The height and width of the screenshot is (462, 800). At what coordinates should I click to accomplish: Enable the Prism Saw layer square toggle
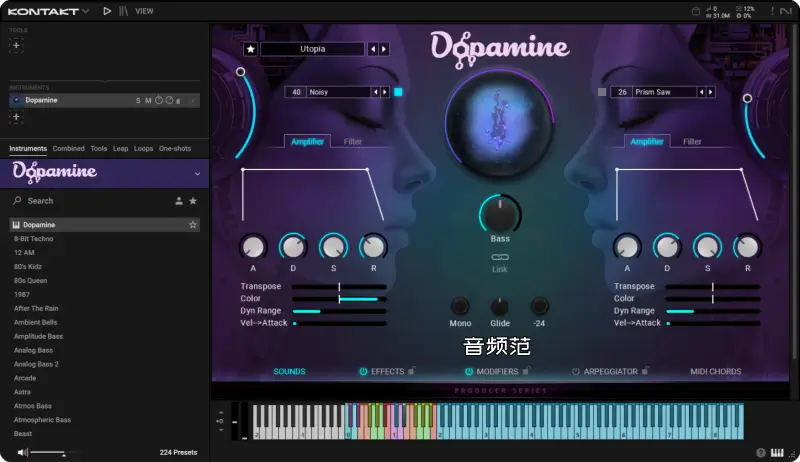pyautogui.click(x=602, y=92)
